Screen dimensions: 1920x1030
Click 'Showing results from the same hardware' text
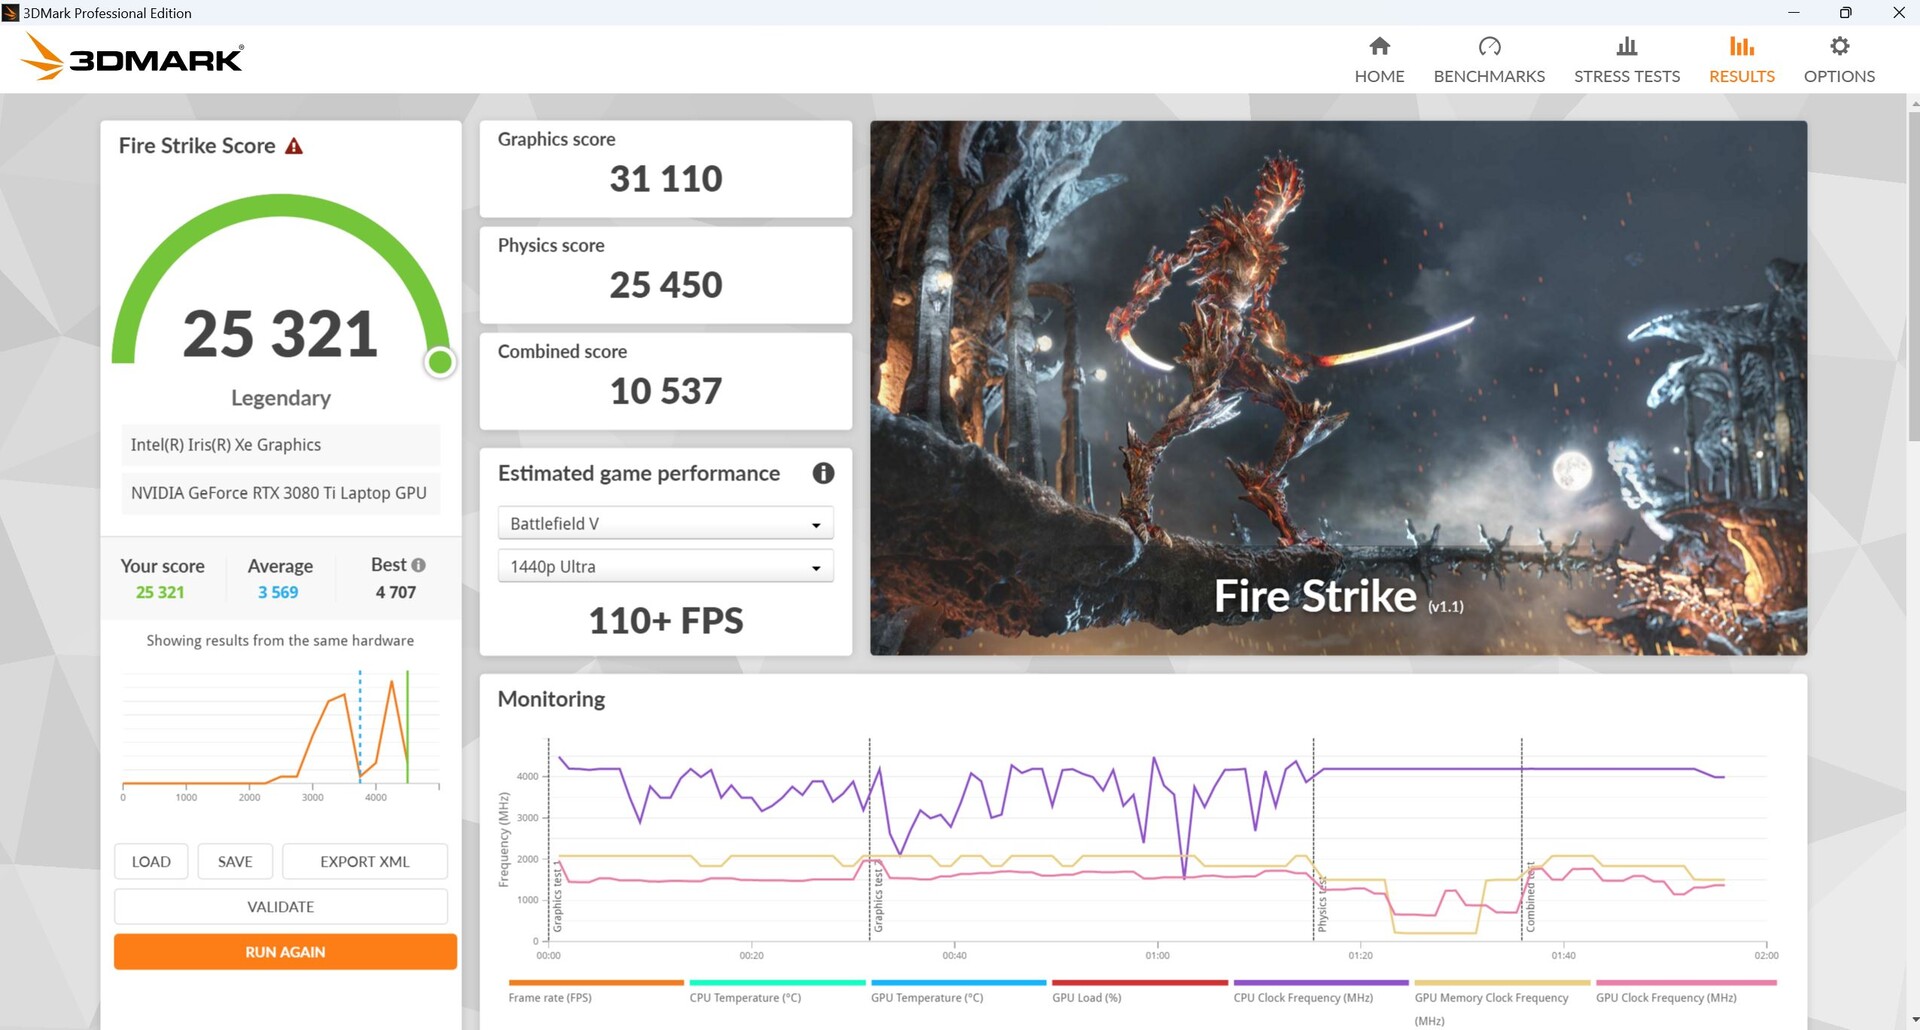click(280, 640)
